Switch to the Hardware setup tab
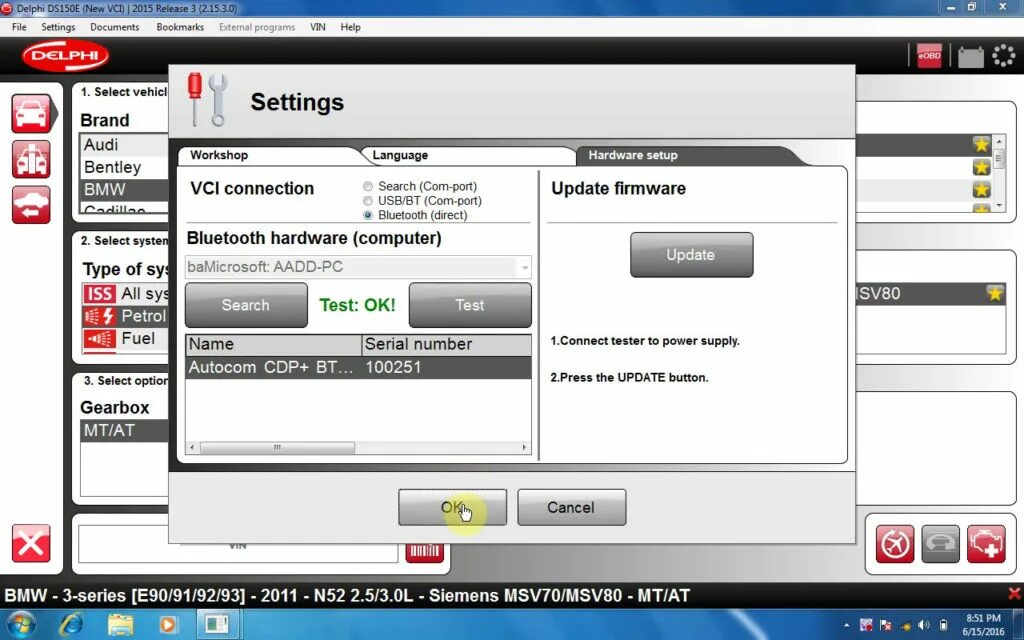This screenshot has width=1024, height=640. click(633, 155)
